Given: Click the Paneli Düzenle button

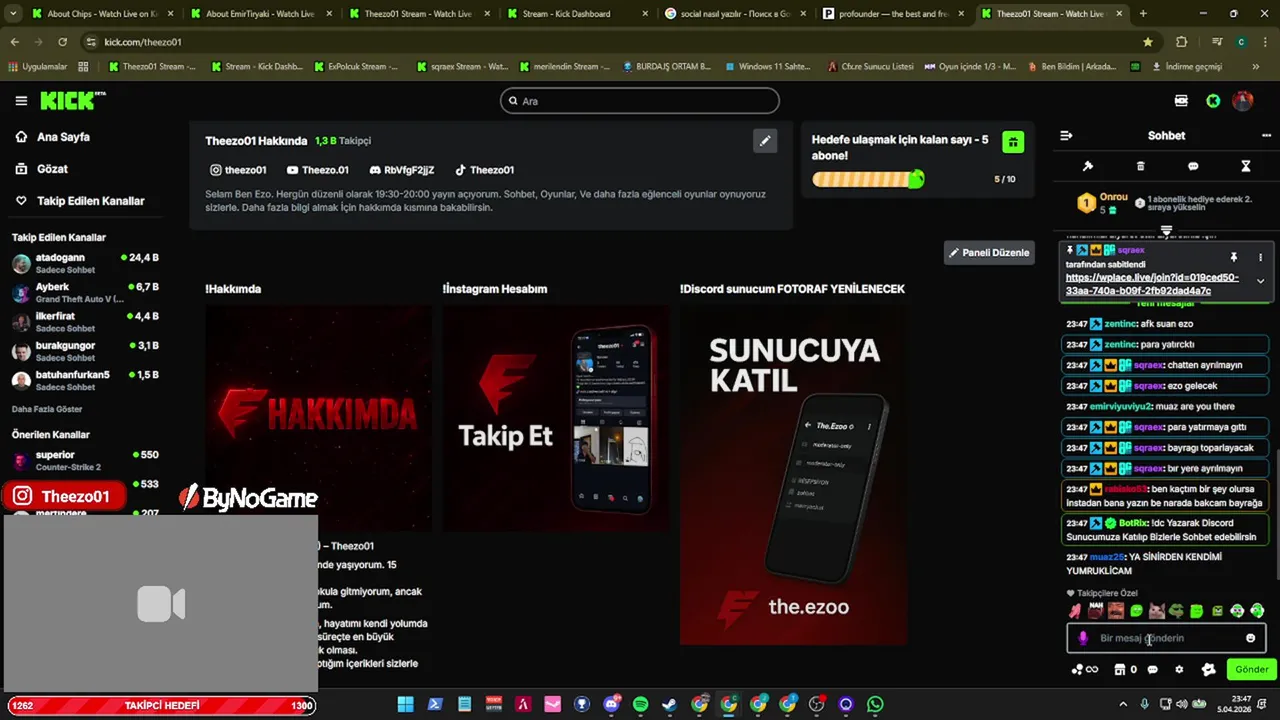Looking at the screenshot, I should tap(989, 253).
